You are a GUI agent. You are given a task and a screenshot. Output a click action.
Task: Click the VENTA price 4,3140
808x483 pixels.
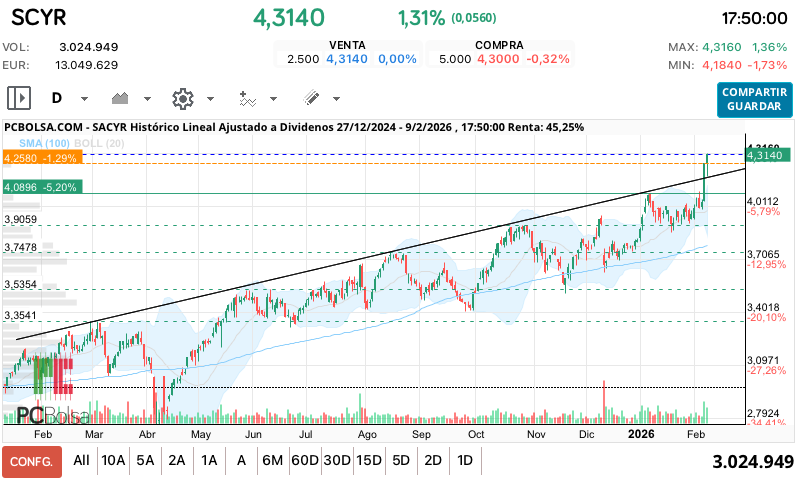[x=347, y=59]
